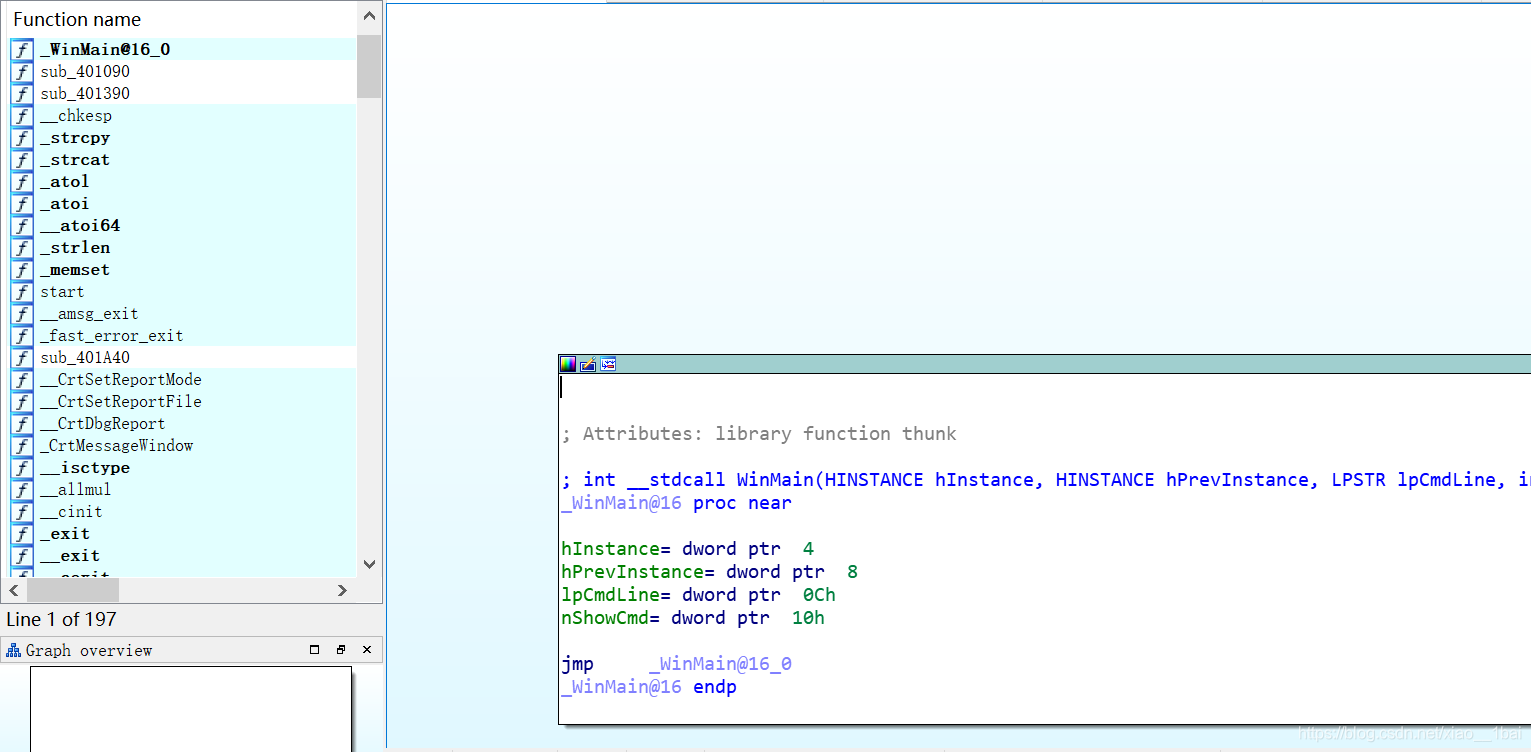Click the 'hInstance= dword ptr 4' line
The width and height of the screenshot is (1531, 752).
pos(688,549)
